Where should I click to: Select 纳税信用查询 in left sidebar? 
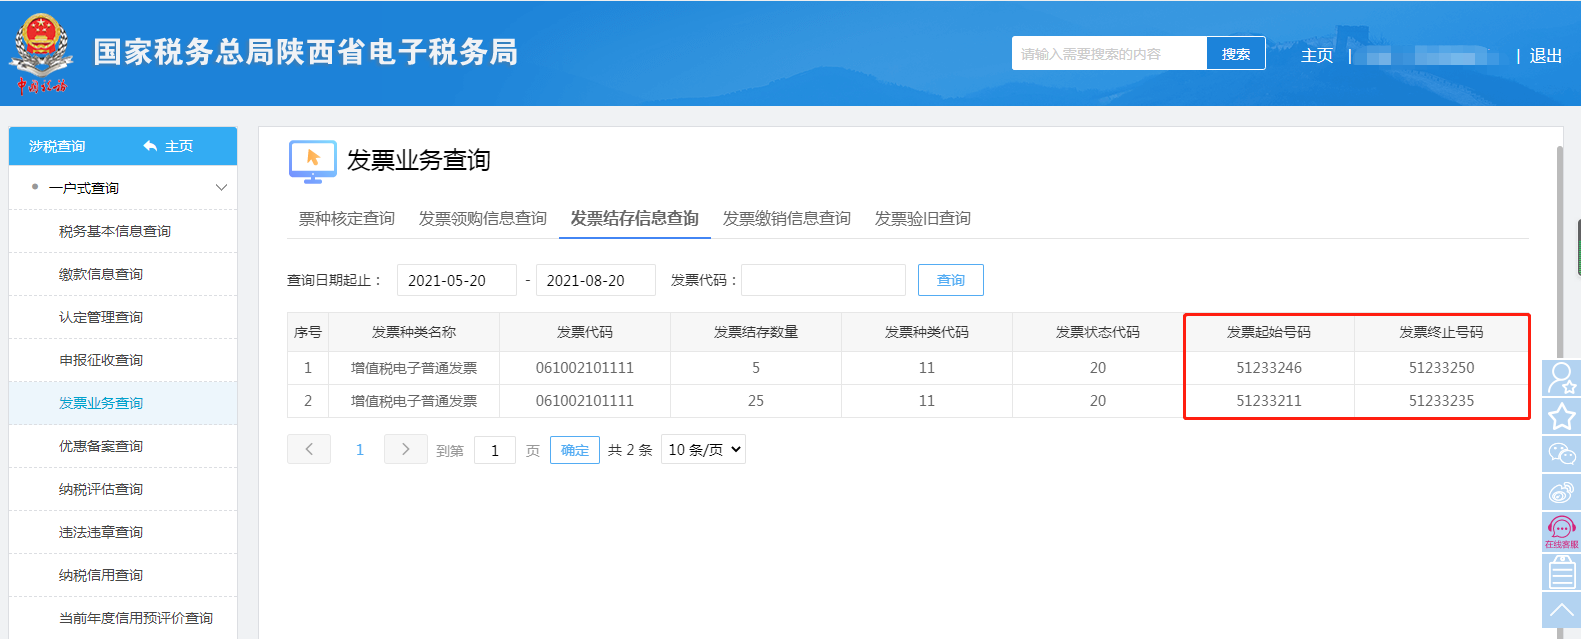[101, 575]
